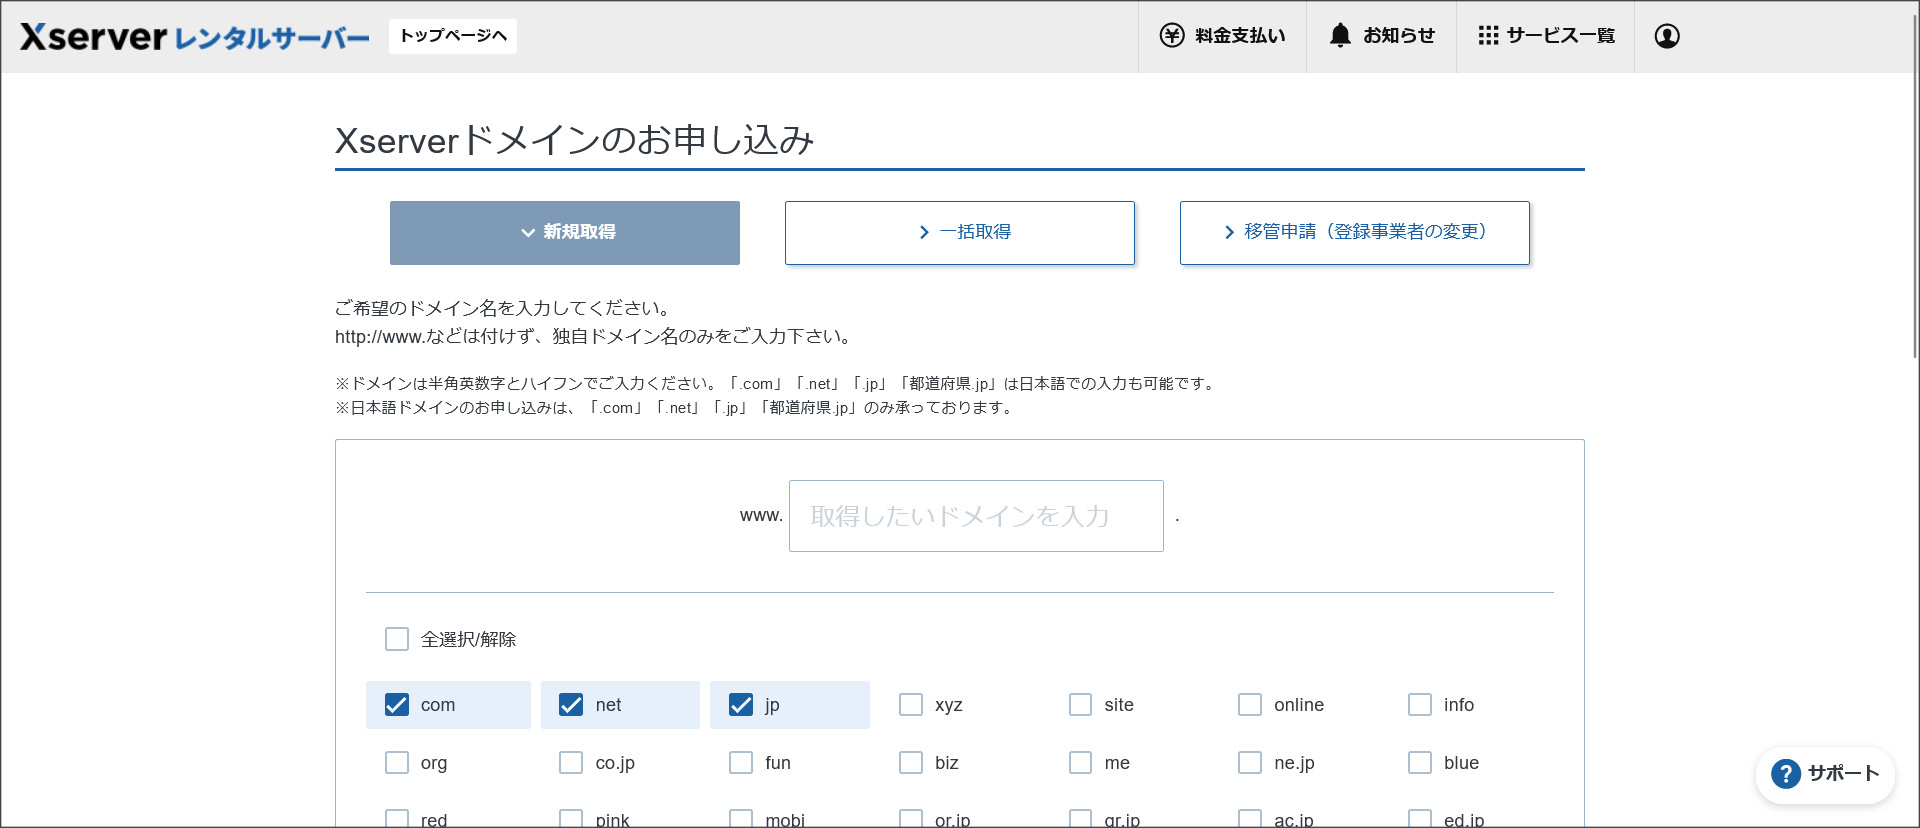Image resolution: width=1920 pixels, height=828 pixels.
Task: Check the fun domain checkbox
Action: pos(741,763)
